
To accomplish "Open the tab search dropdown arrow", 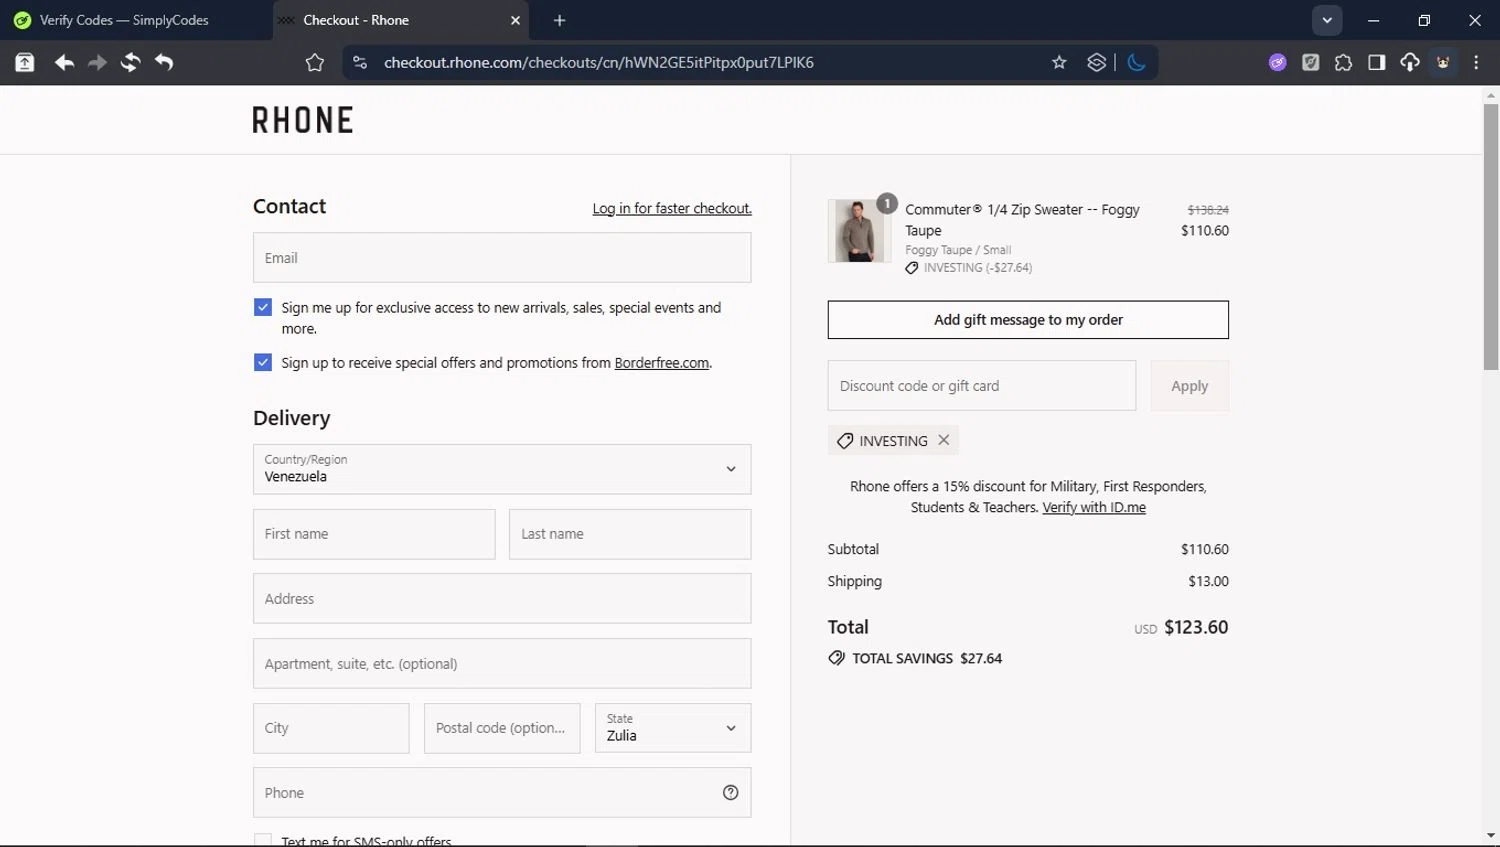I will 1327,20.
